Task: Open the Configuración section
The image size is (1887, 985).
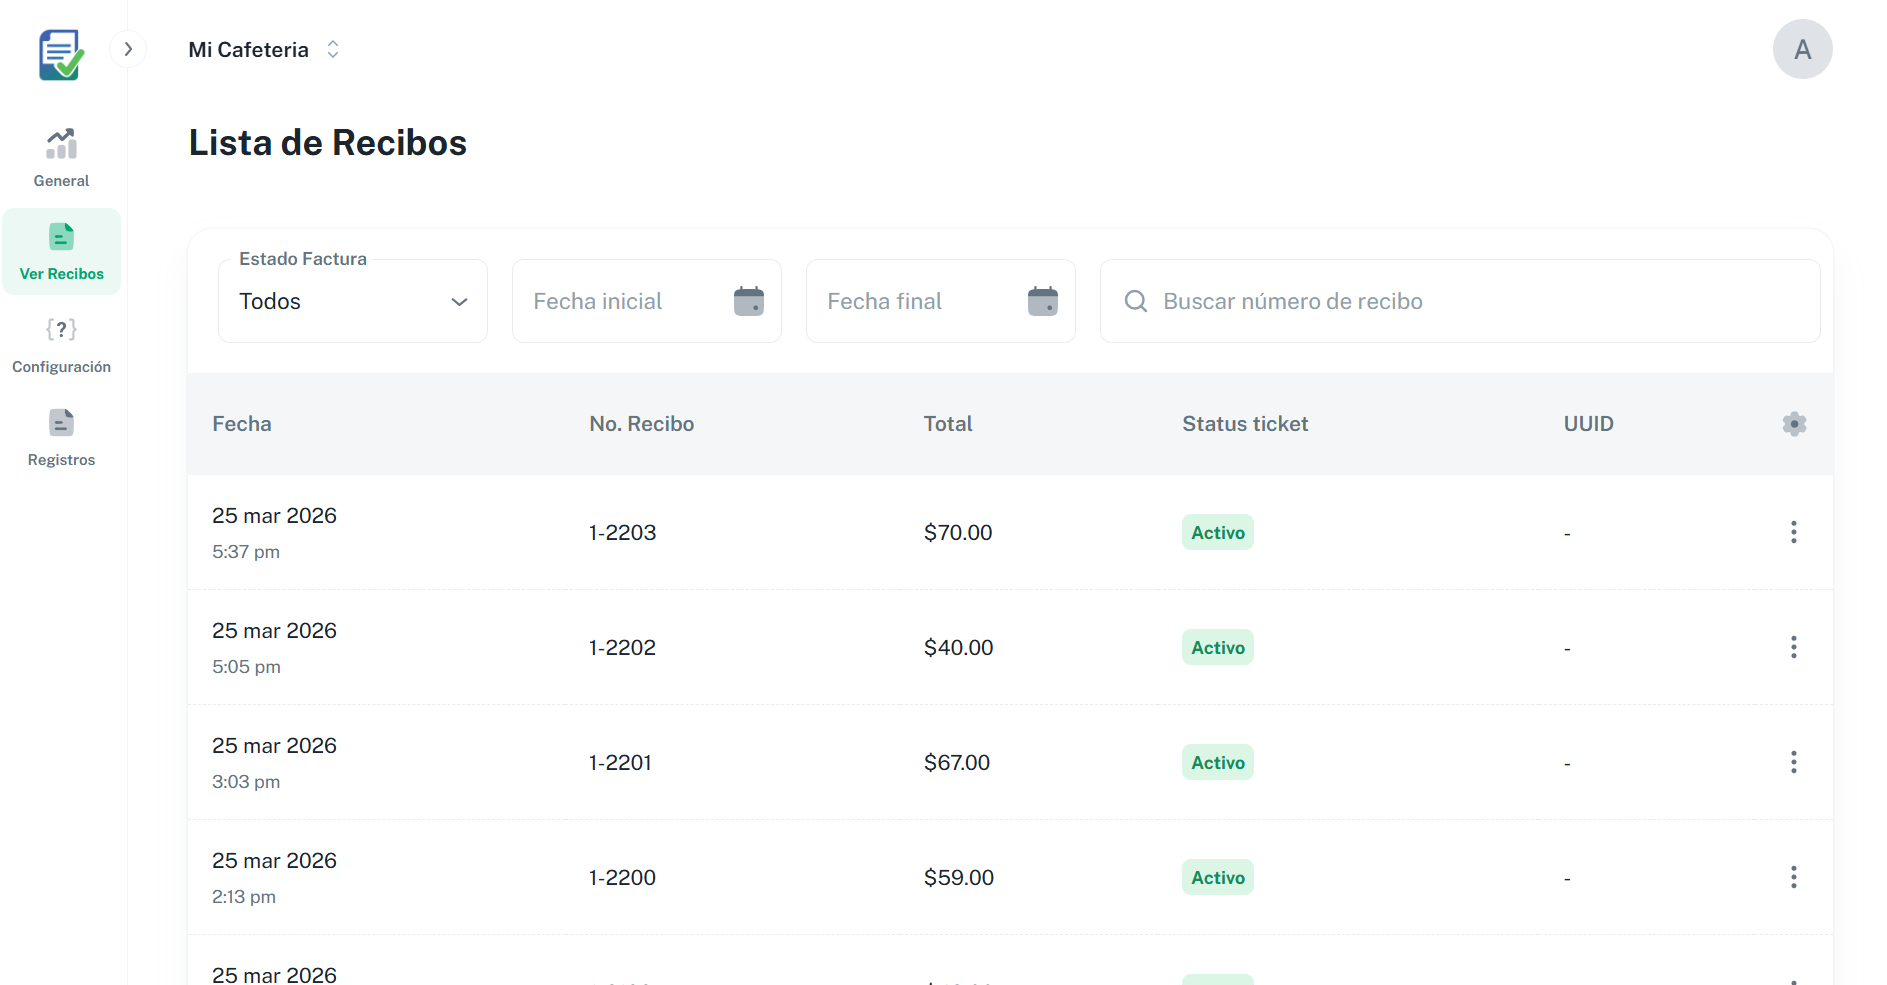Action: click(x=61, y=345)
